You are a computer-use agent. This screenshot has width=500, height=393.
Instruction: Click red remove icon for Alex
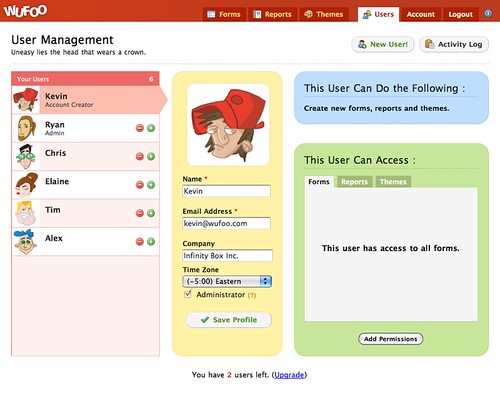[140, 241]
